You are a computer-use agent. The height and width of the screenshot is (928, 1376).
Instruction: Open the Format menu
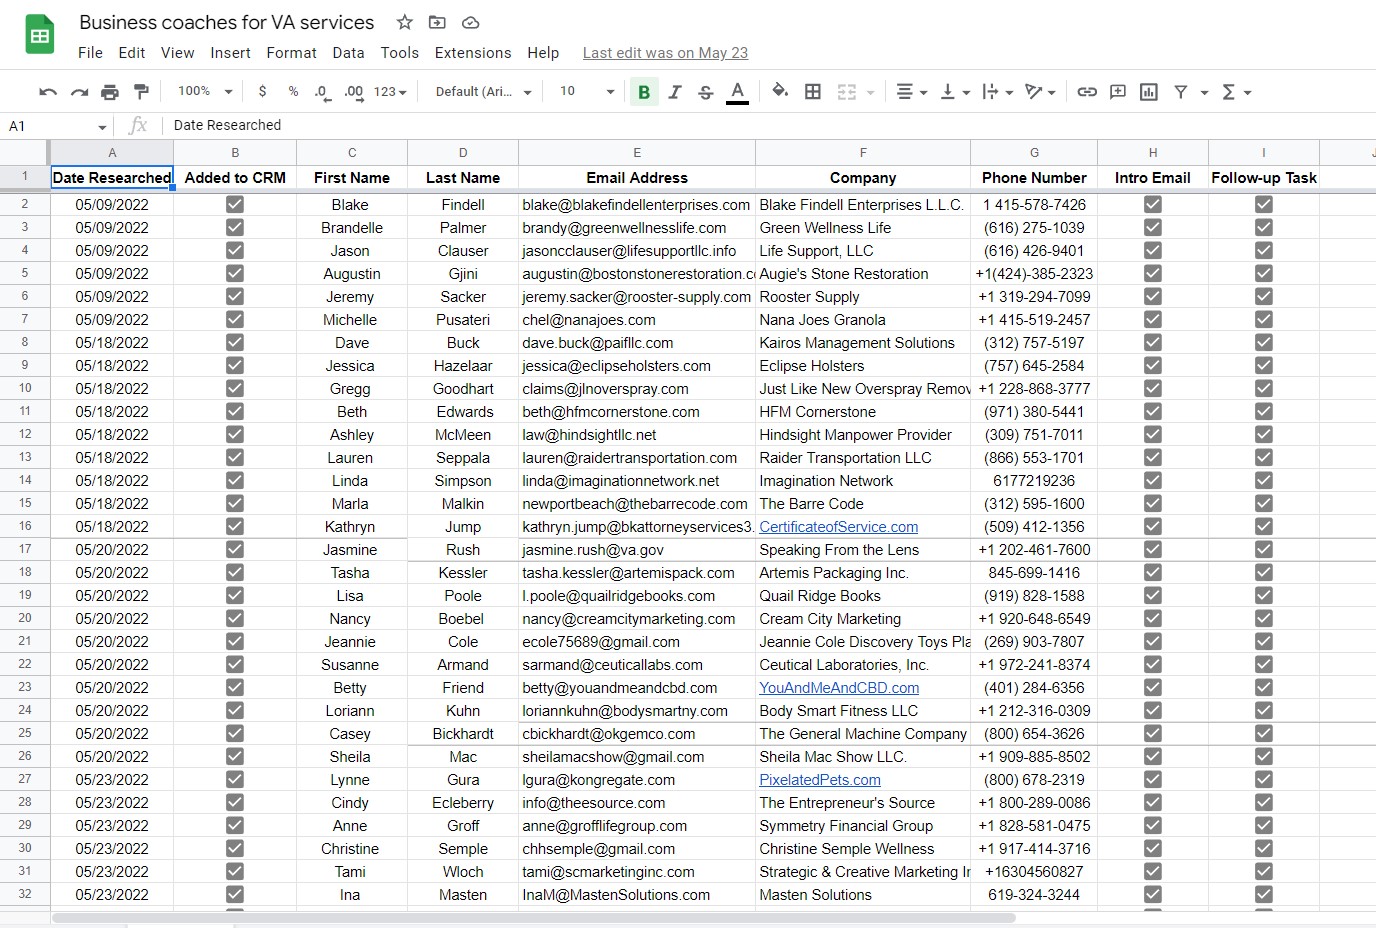point(291,53)
